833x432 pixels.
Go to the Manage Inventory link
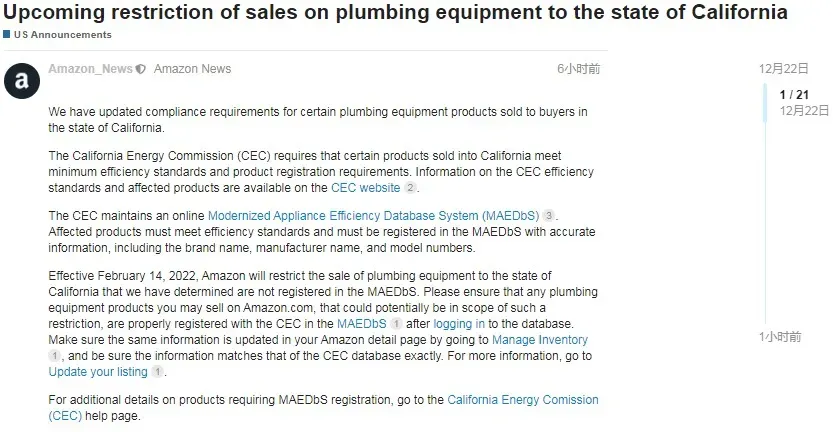pyautogui.click(x=540, y=340)
